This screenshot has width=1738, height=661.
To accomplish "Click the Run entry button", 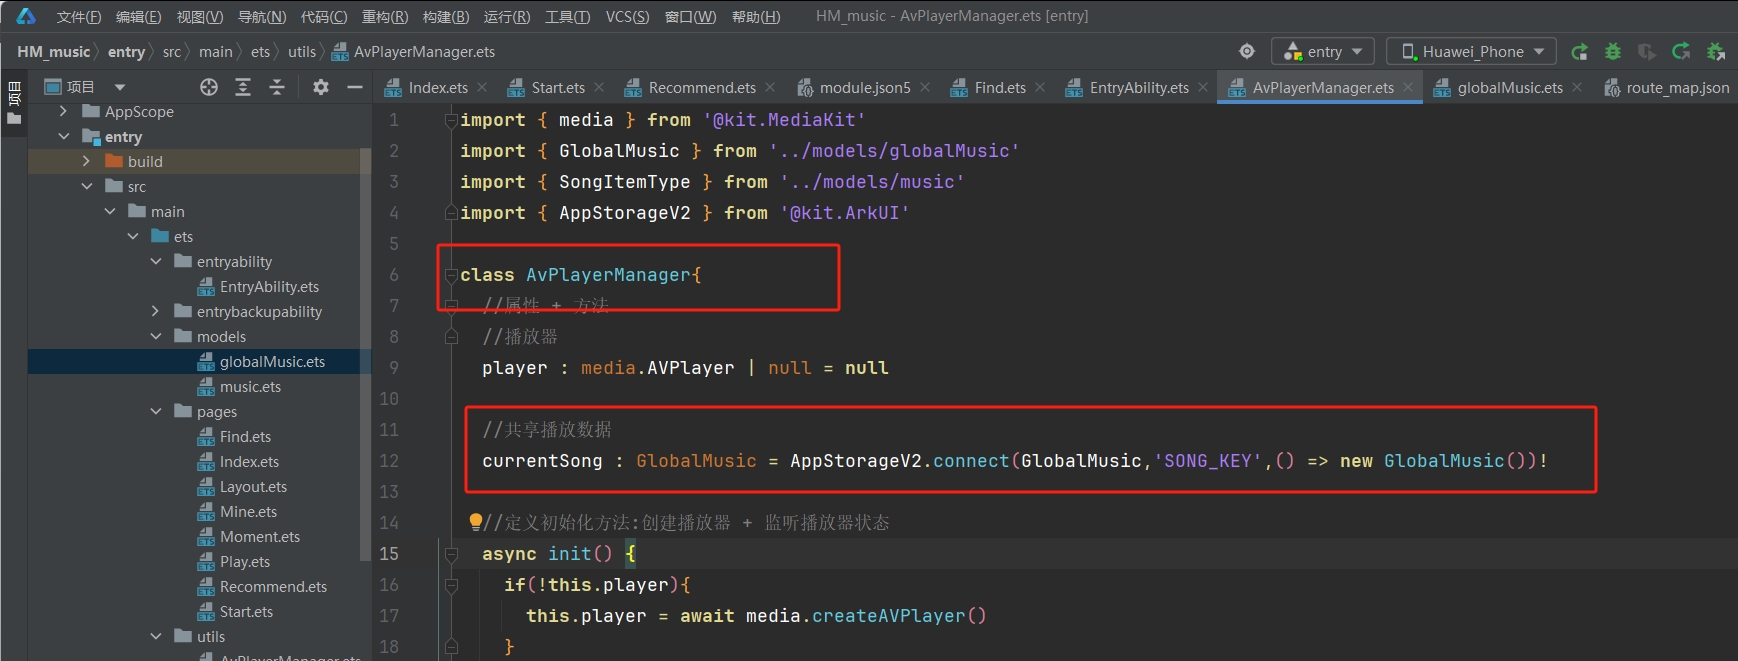I will pyautogui.click(x=1579, y=52).
